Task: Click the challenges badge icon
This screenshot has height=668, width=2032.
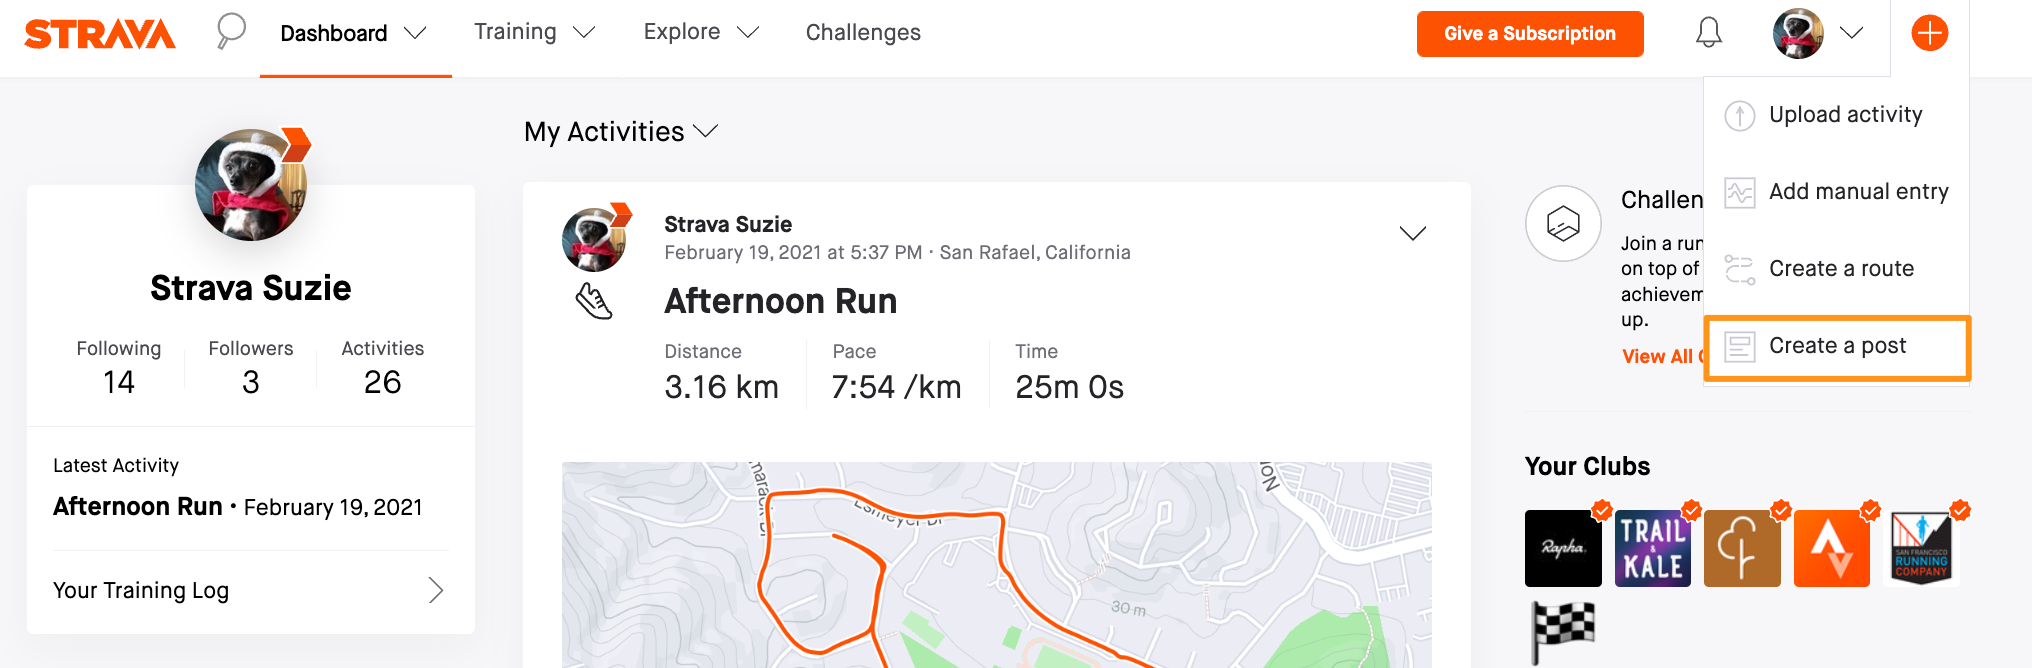Action: (1563, 223)
